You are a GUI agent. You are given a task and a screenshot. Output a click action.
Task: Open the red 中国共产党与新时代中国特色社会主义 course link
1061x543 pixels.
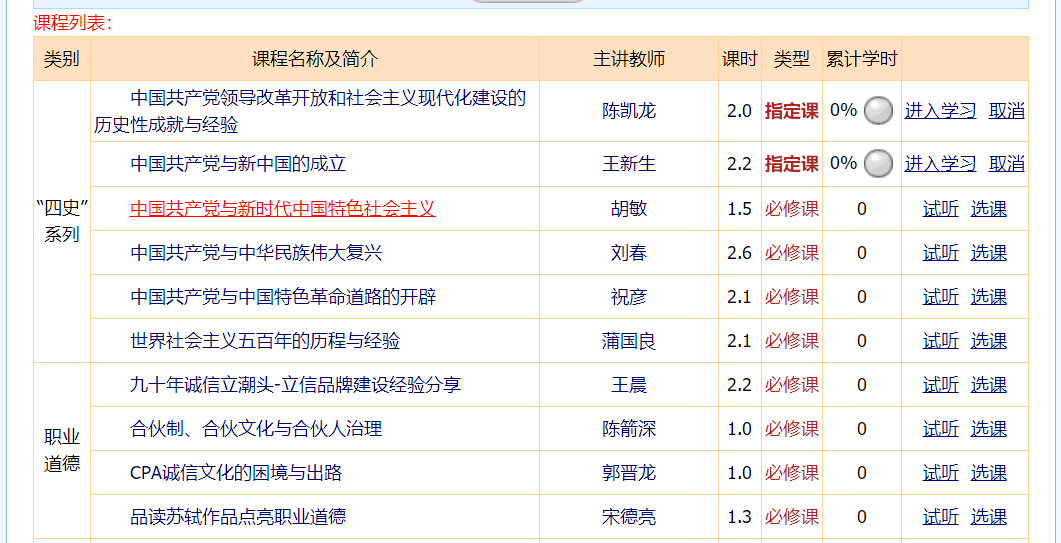283,209
